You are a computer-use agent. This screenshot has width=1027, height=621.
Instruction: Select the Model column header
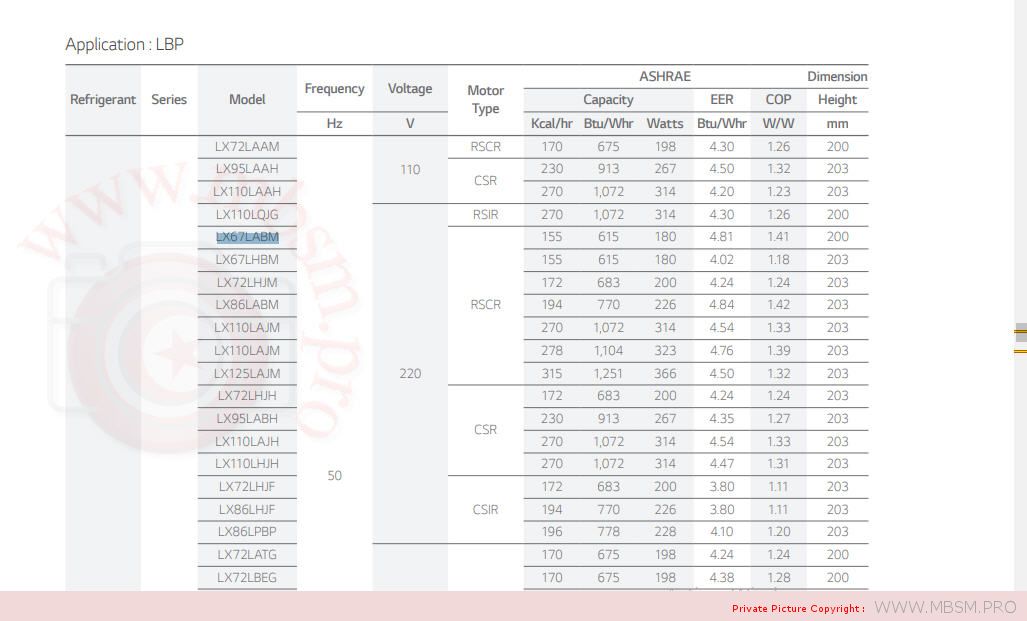coord(247,100)
